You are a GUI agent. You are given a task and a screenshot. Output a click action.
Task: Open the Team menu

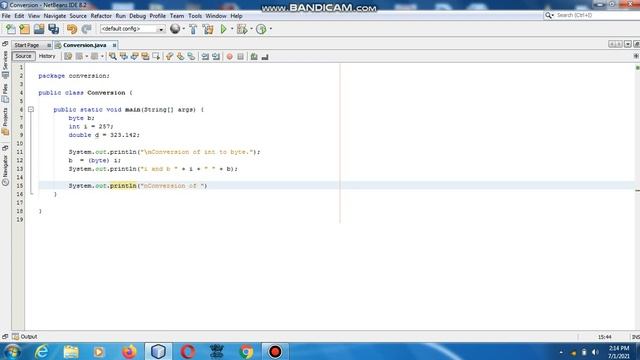point(177,16)
